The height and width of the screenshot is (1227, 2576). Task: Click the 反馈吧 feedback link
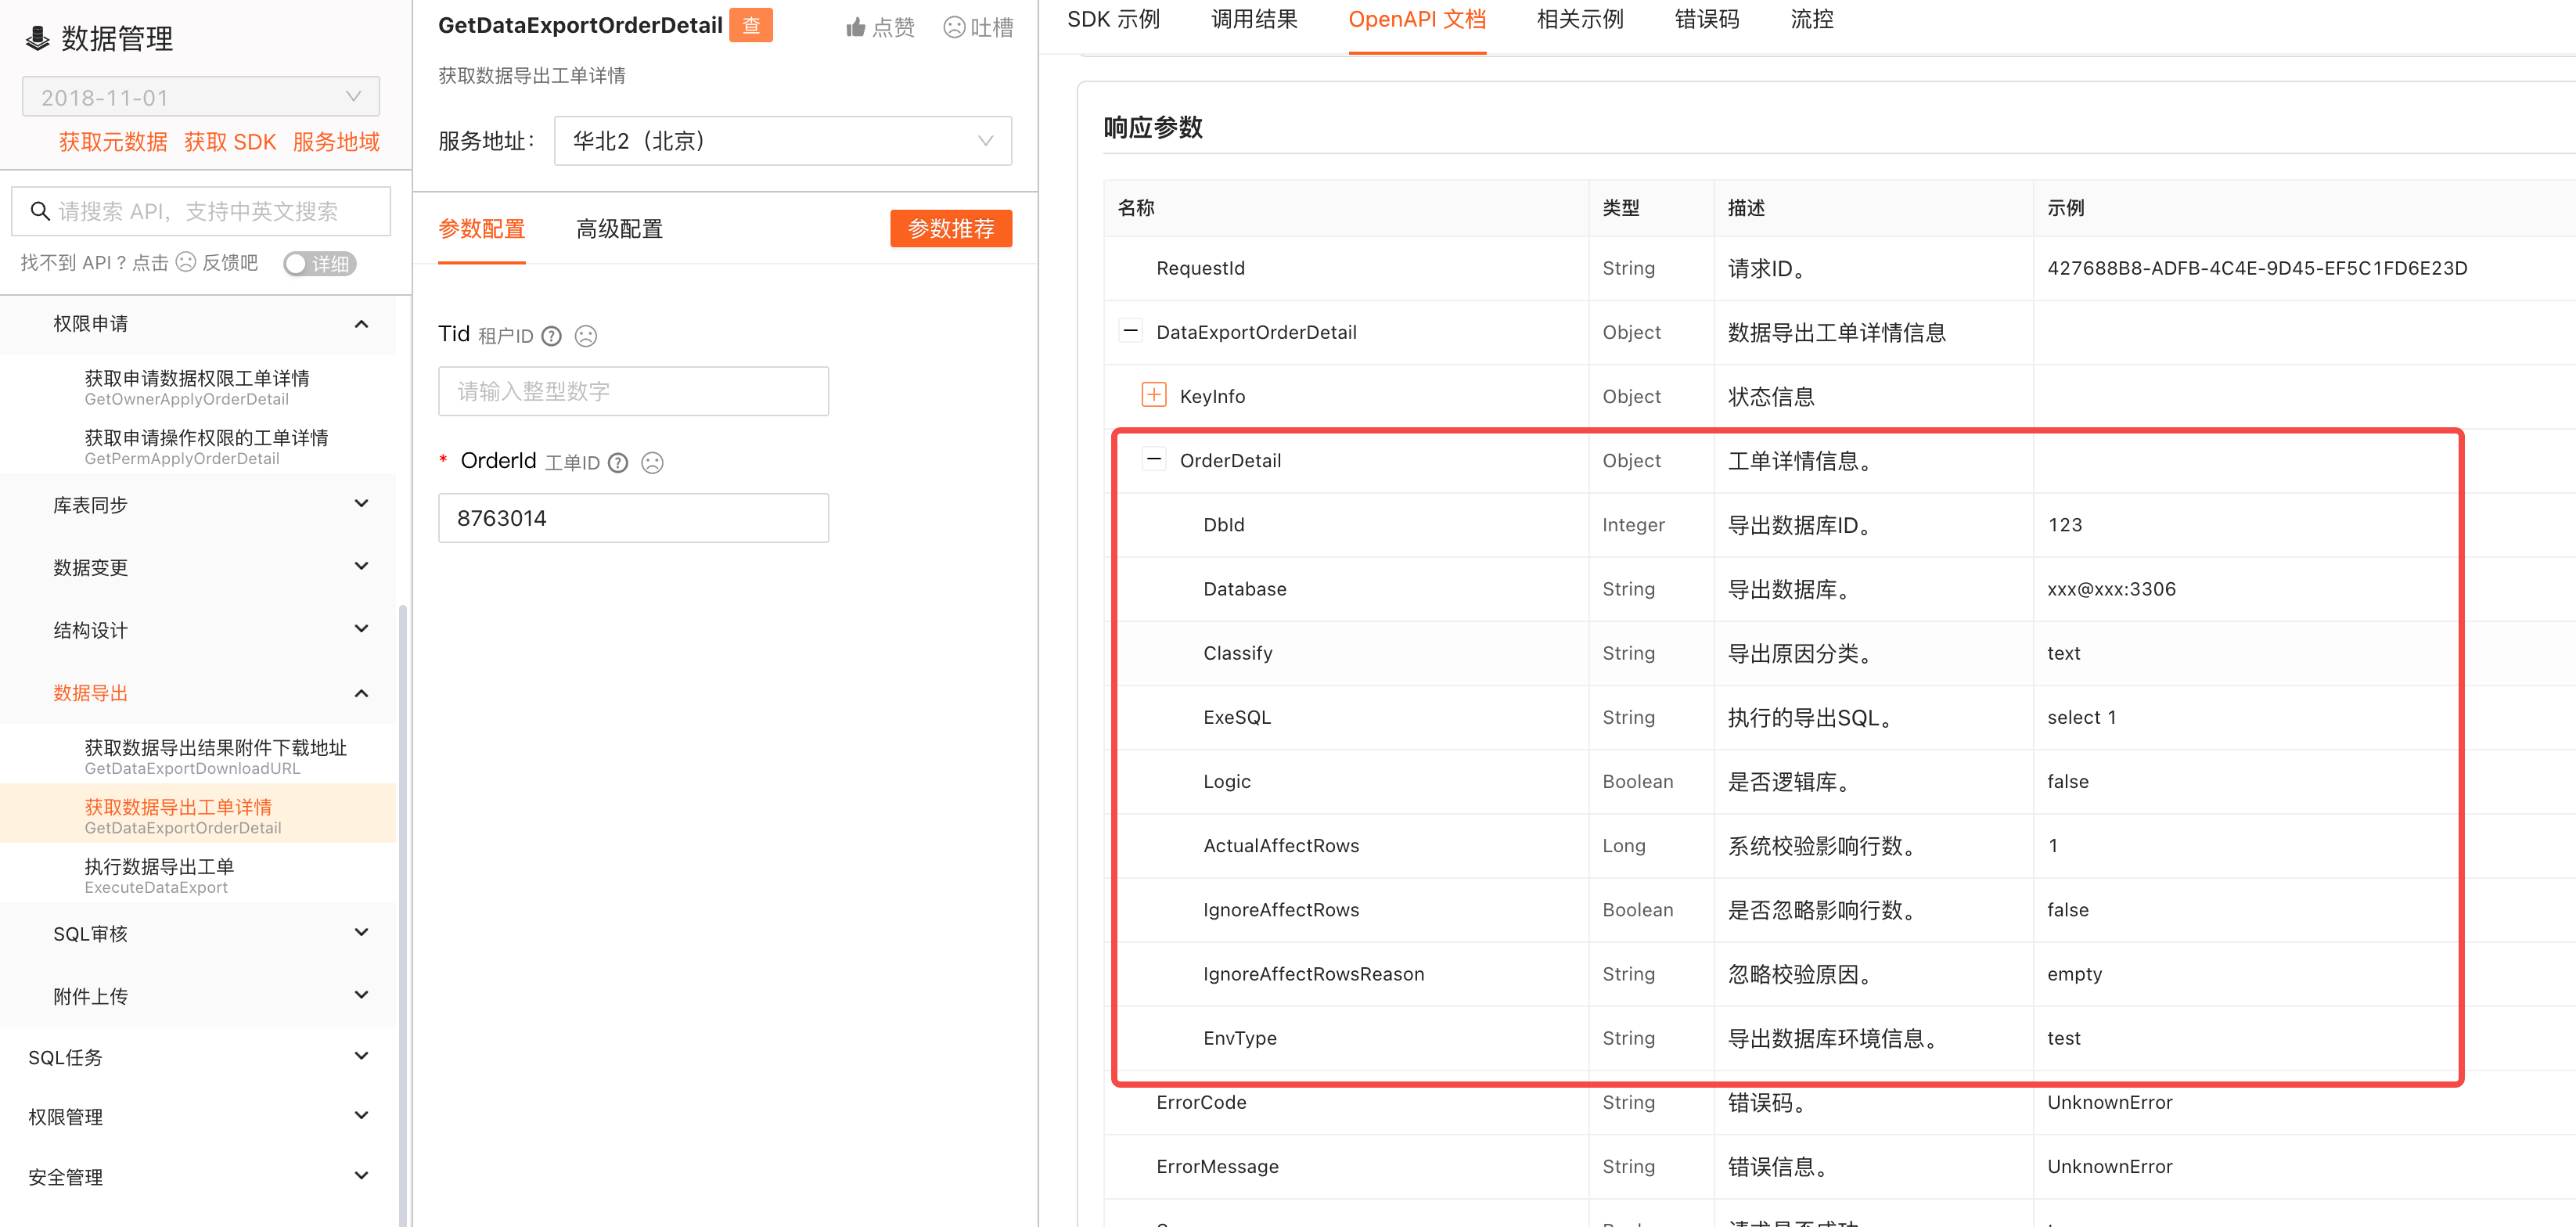coord(230,262)
